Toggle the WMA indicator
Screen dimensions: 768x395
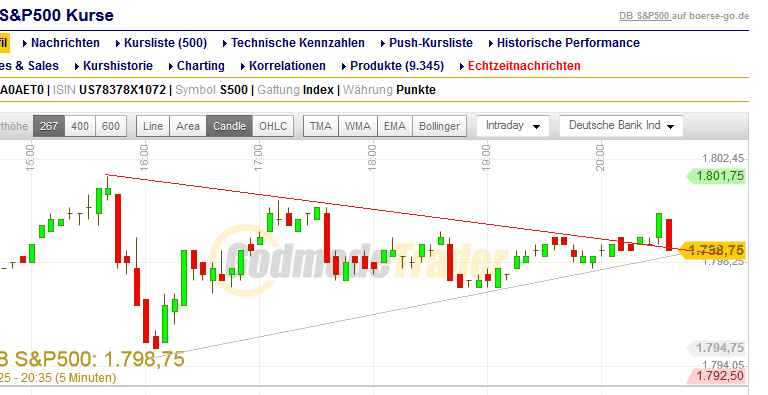tap(358, 126)
